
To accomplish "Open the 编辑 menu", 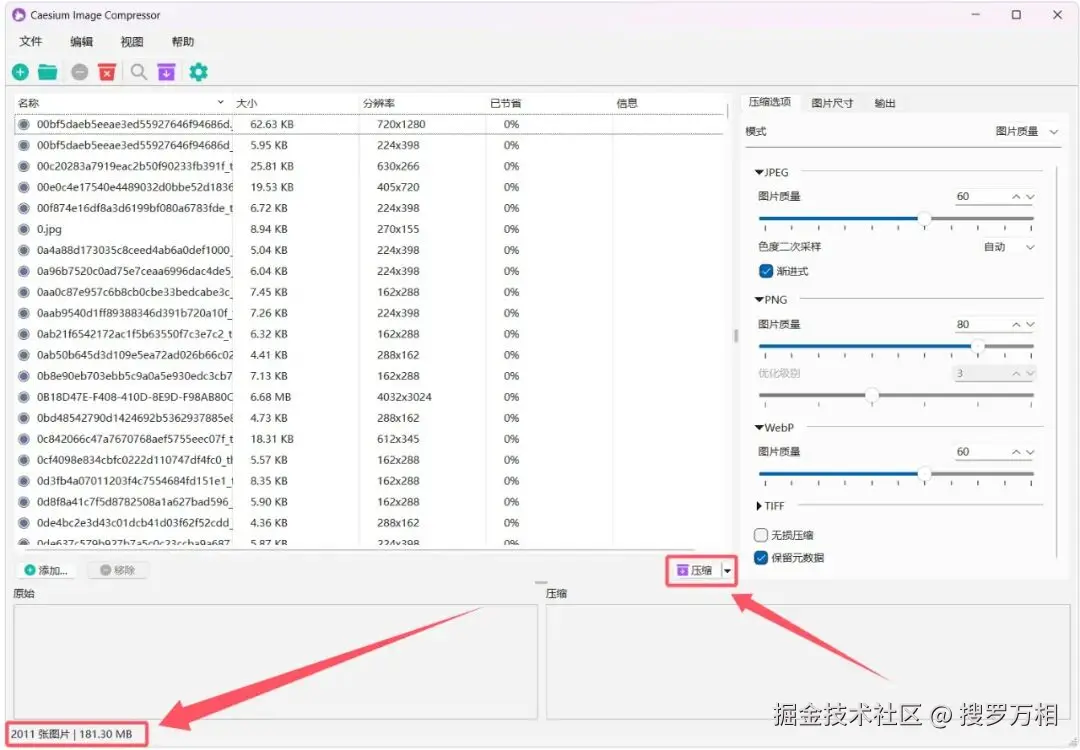I will (x=81, y=41).
